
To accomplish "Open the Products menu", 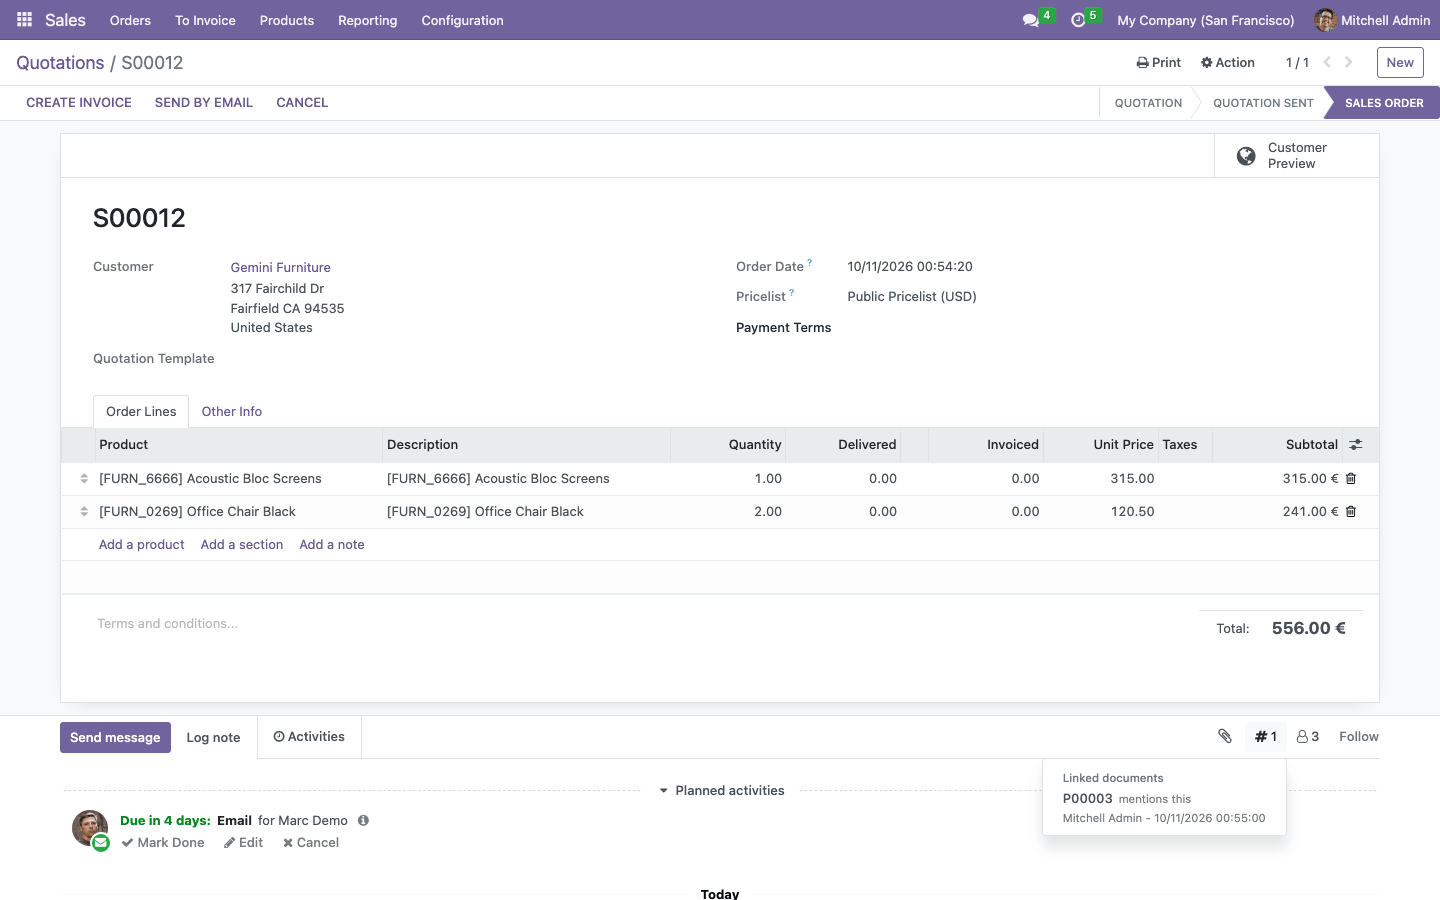I will (x=287, y=20).
